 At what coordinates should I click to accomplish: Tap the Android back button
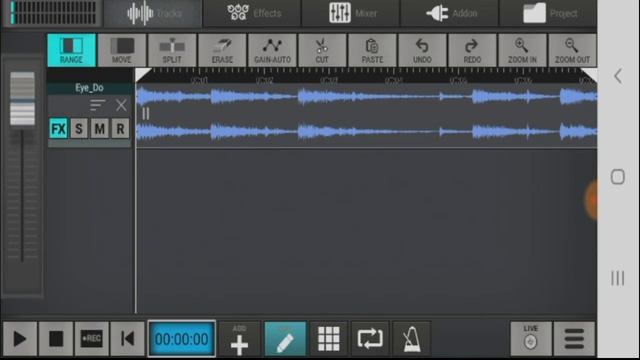coord(618,76)
